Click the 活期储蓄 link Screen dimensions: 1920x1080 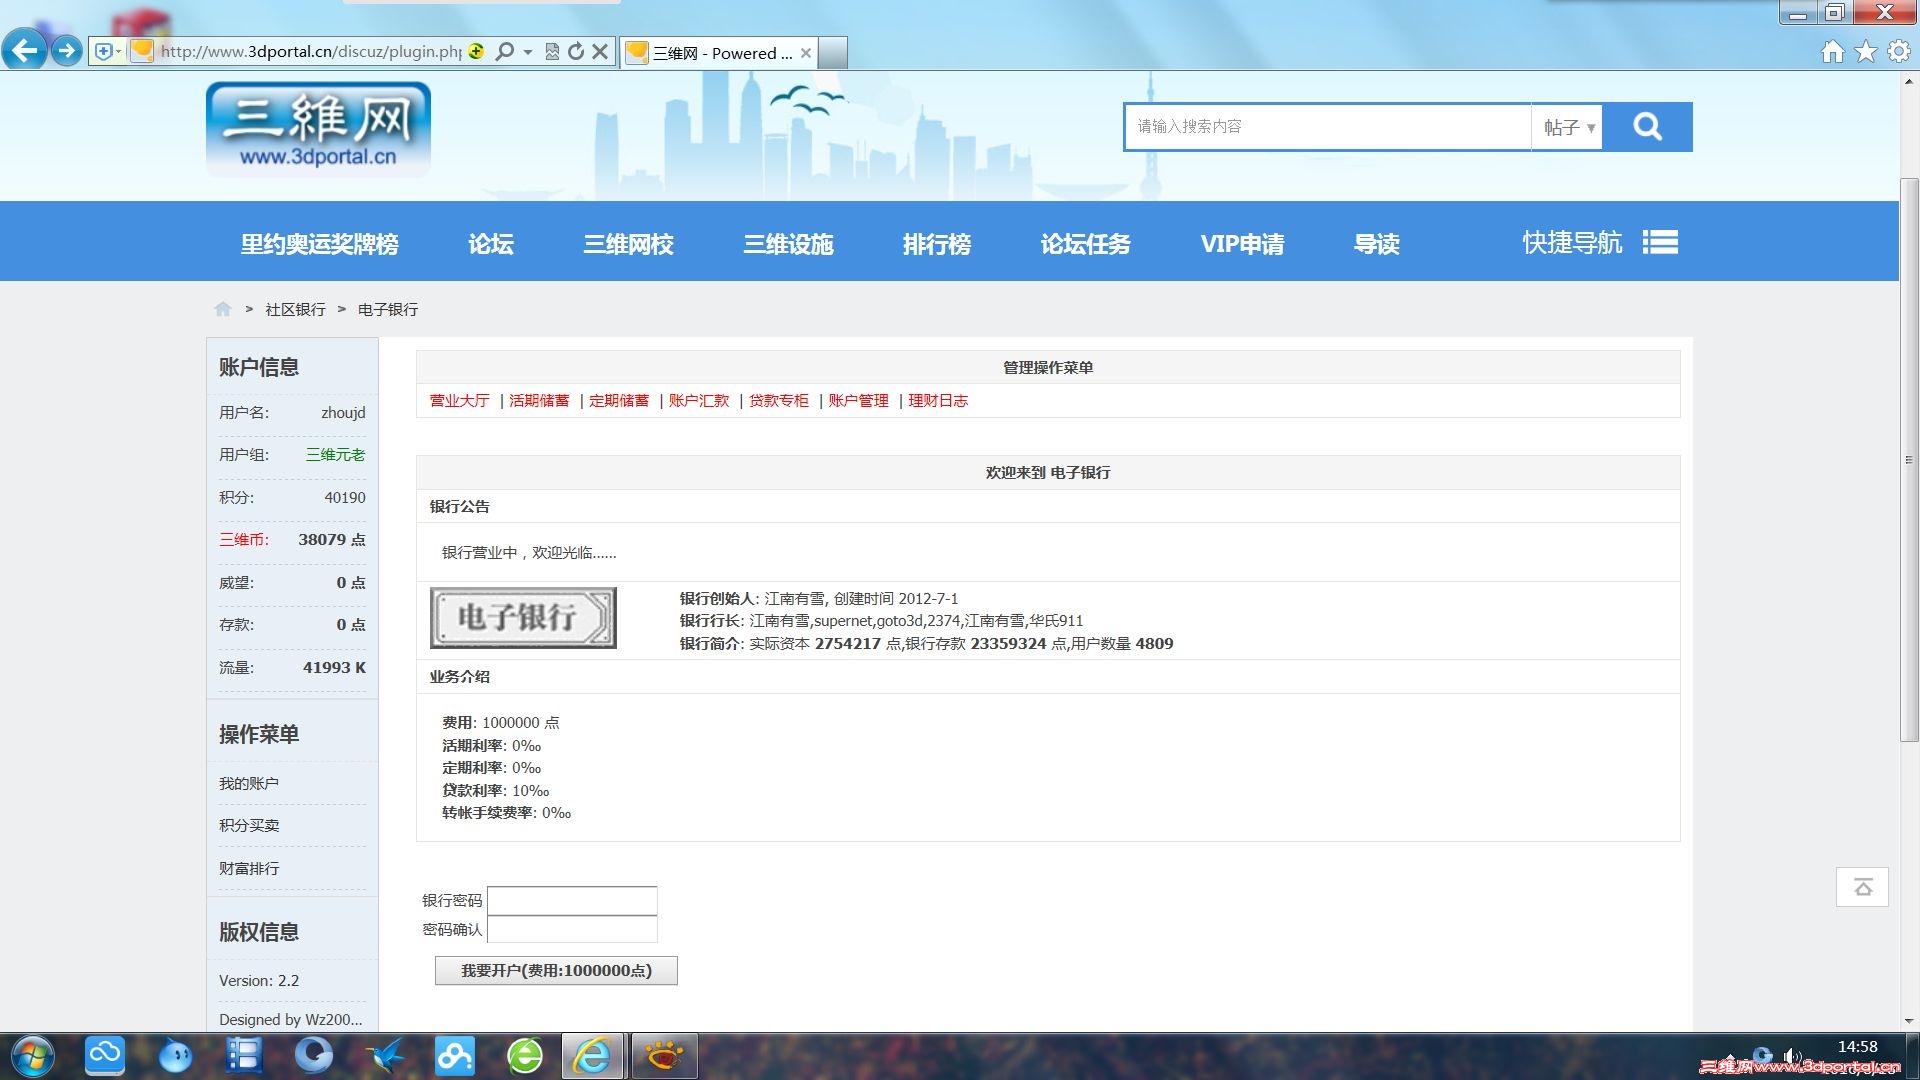[x=539, y=401]
